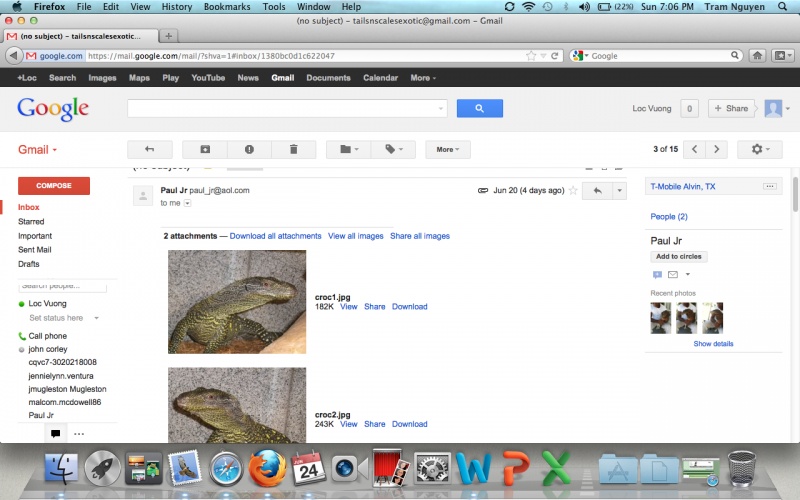Open a new tab with the plus button

pyautogui.click(x=168, y=36)
